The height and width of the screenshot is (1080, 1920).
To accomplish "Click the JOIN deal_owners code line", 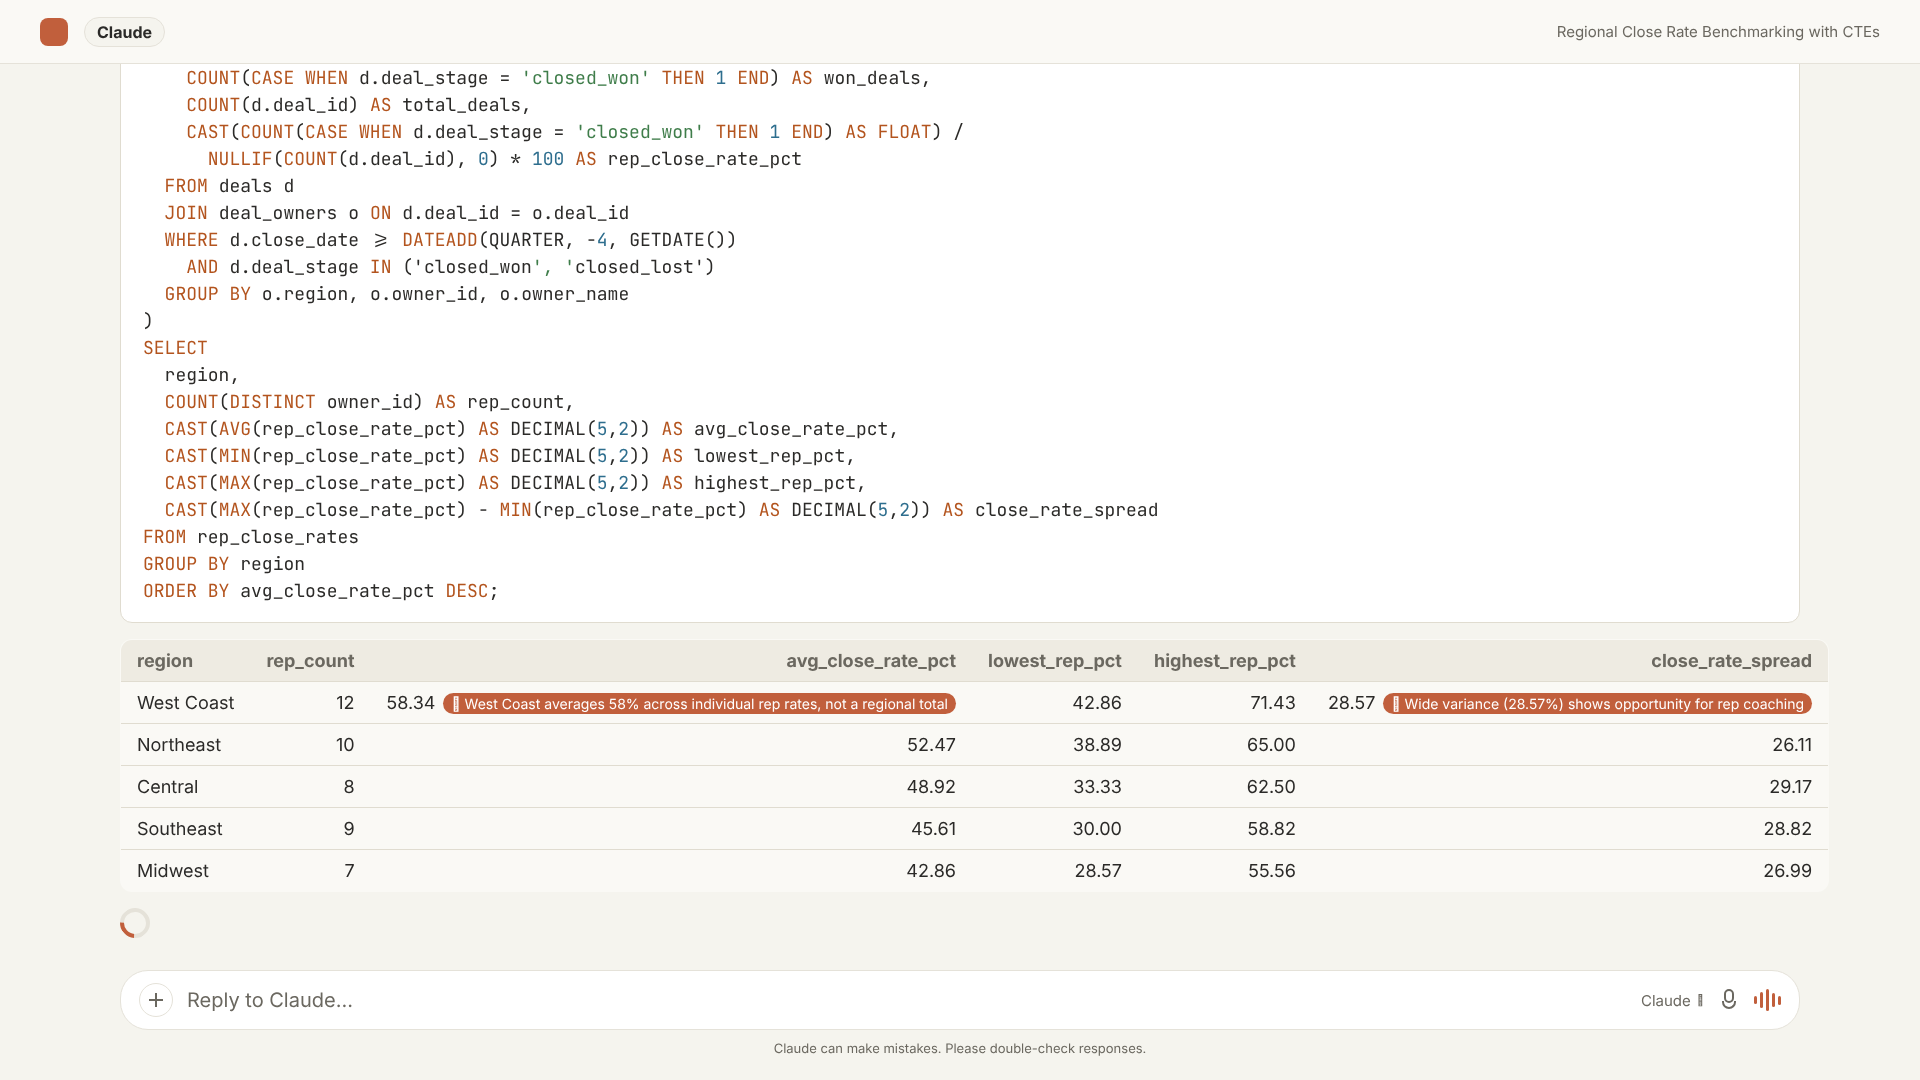I will coord(397,213).
